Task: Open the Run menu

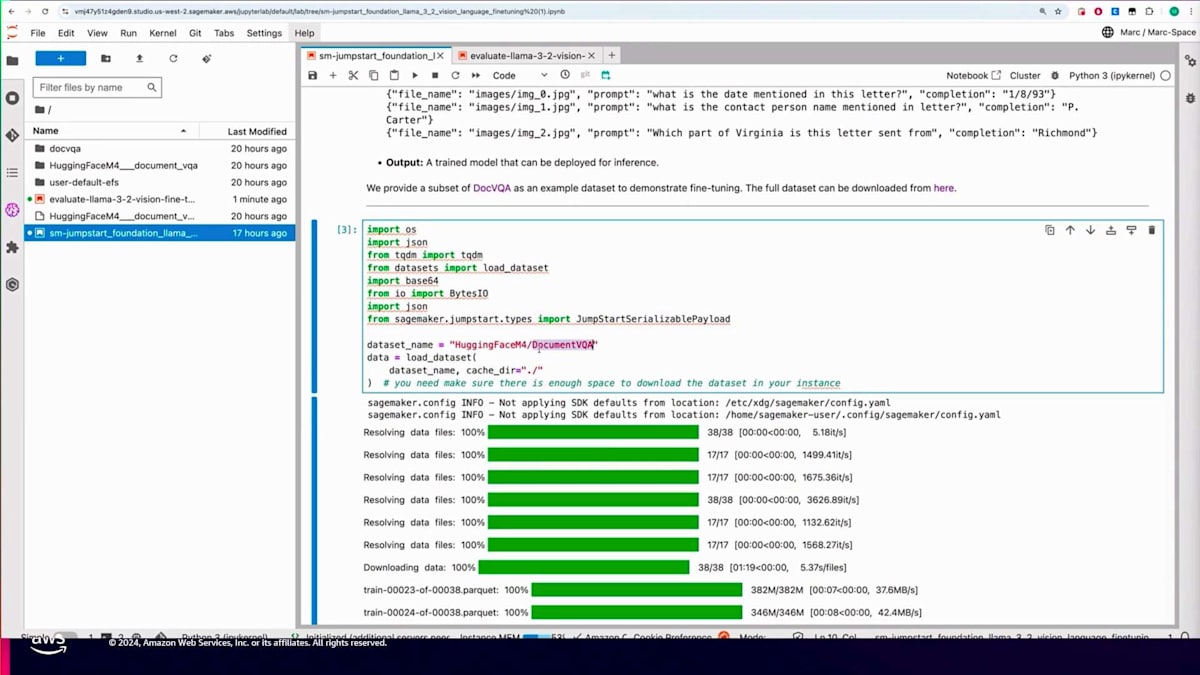Action: tap(128, 33)
